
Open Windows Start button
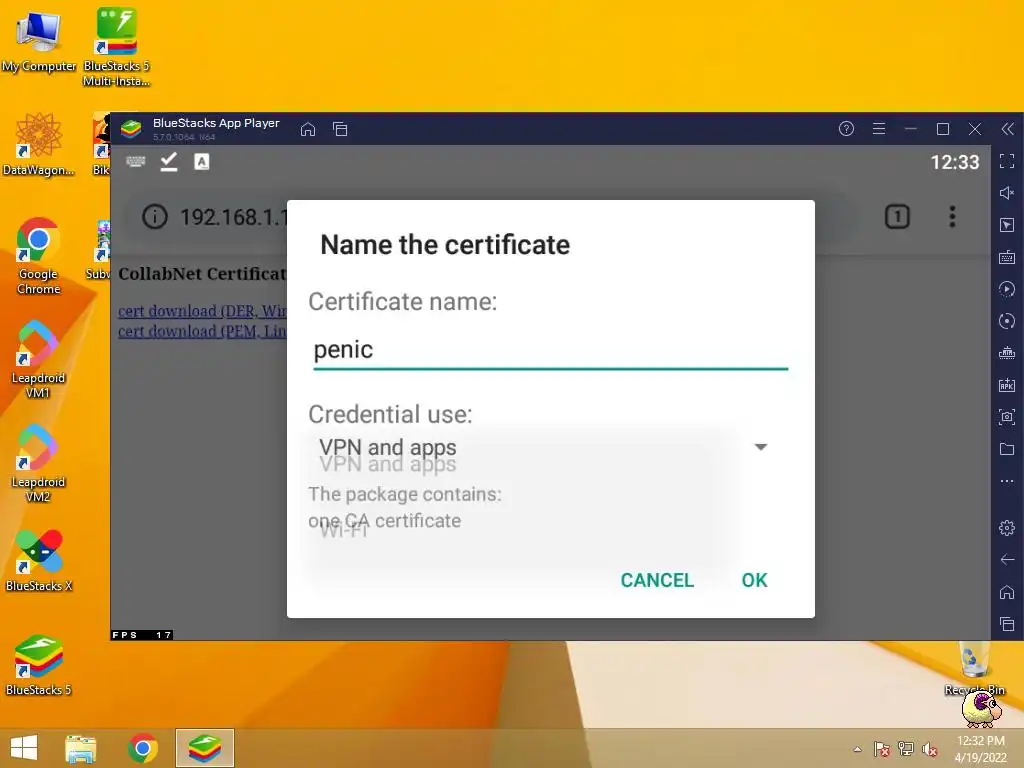24,748
